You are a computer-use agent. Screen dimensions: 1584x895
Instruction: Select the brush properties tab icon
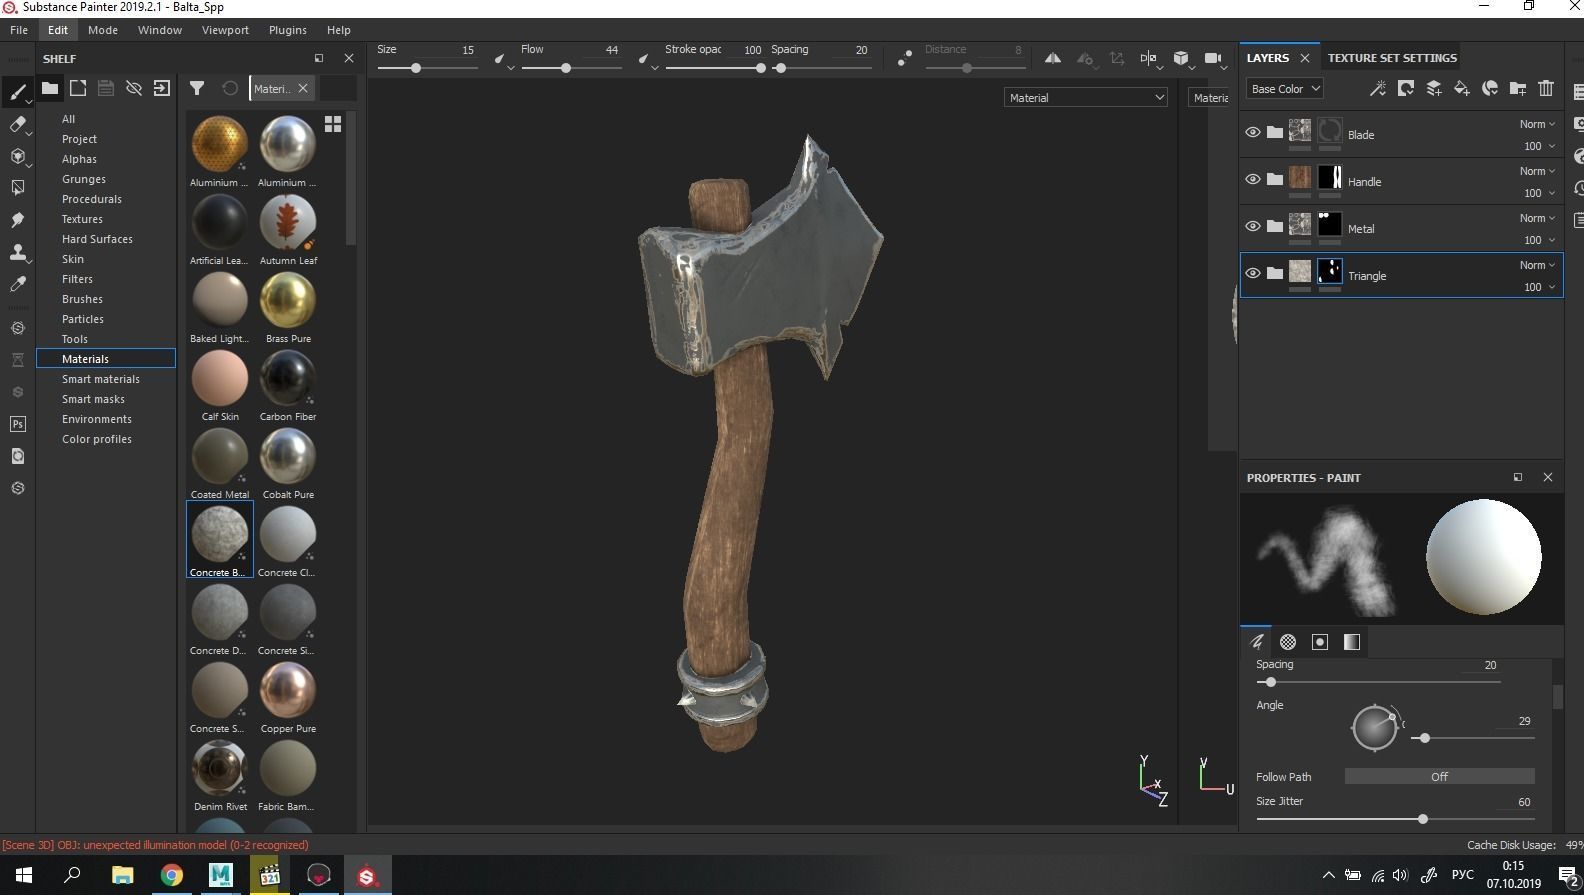point(1257,642)
